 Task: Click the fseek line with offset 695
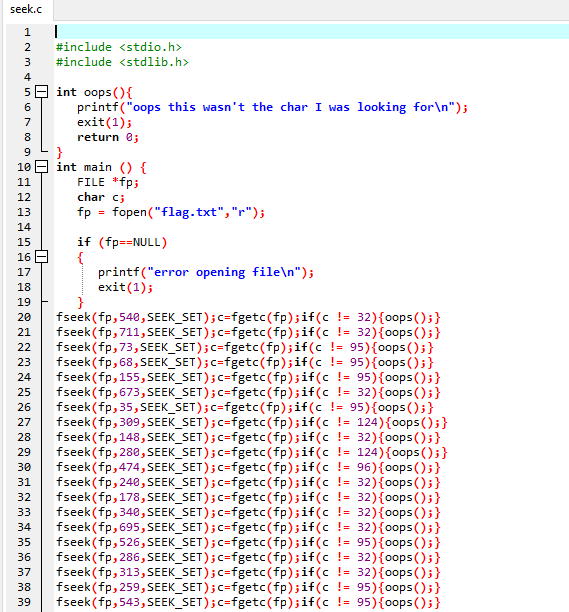(x=248, y=527)
